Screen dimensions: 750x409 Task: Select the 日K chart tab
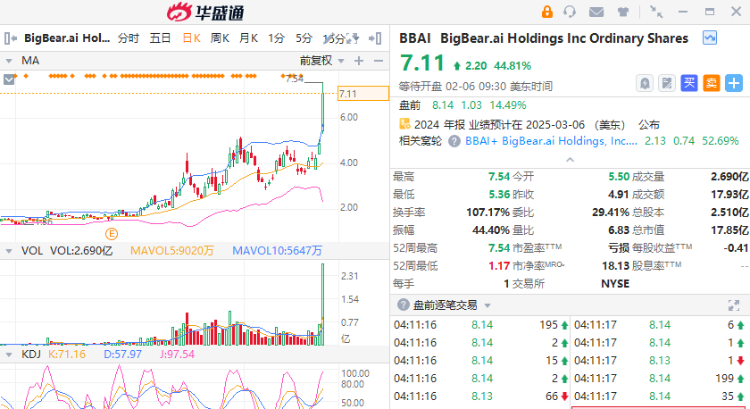click(x=191, y=38)
